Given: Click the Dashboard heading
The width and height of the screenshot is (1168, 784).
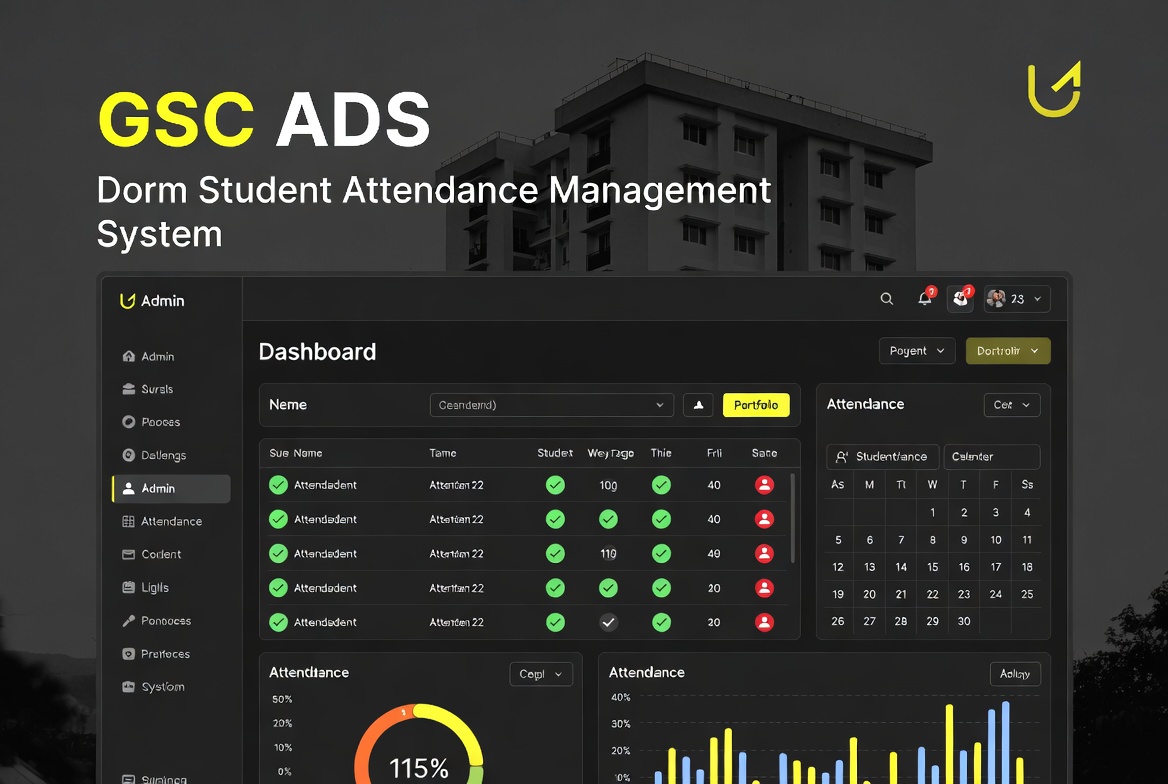Looking at the screenshot, I should [317, 352].
